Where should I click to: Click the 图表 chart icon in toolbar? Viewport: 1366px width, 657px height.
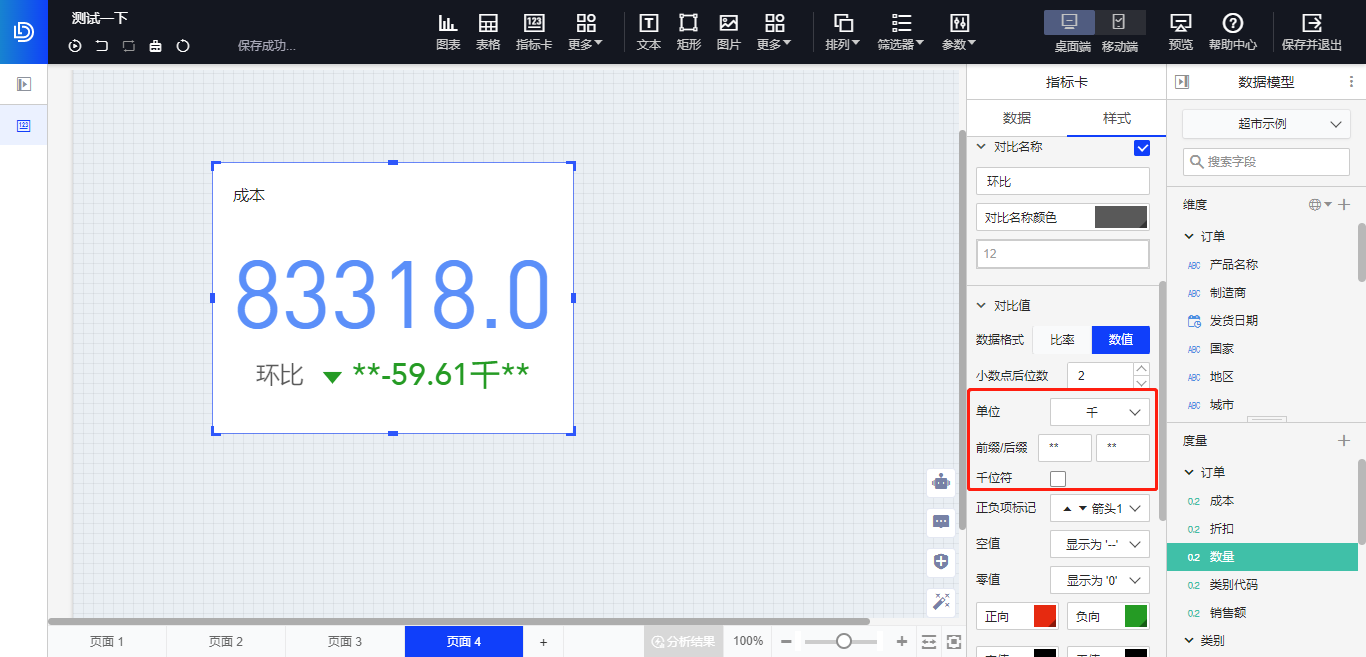(x=448, y=31)
